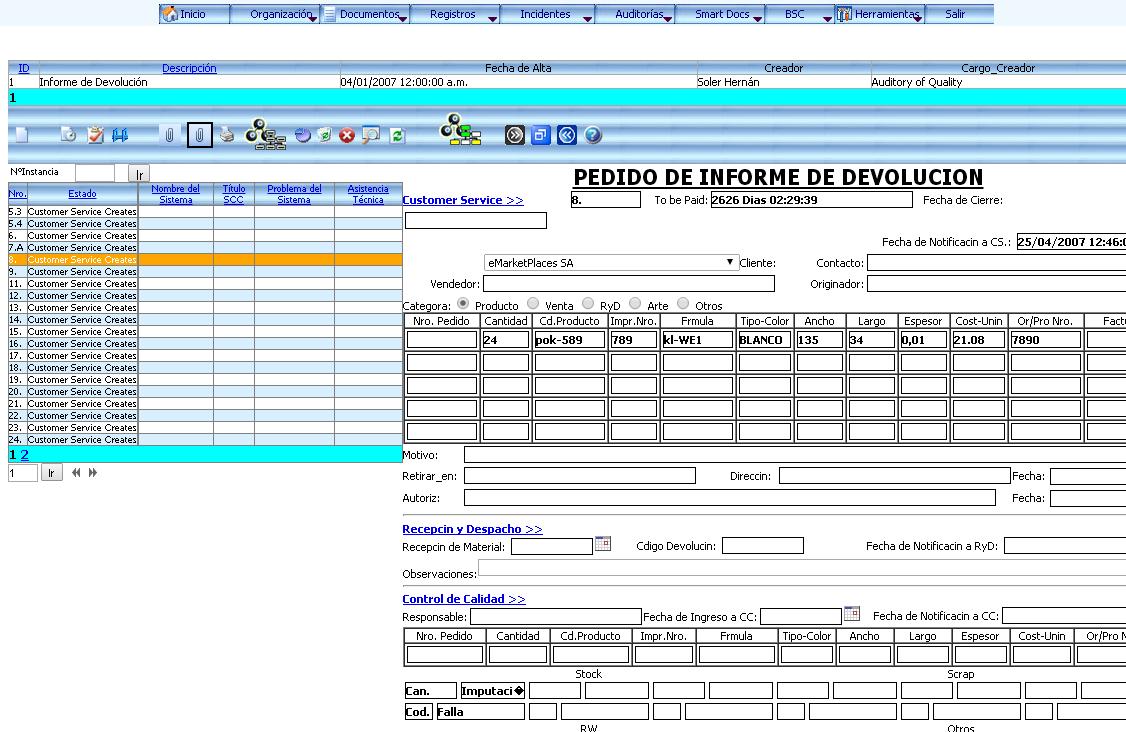Click the Ir button beside page number box
This screenshot has width=1126, height=732.
point(51,473)
